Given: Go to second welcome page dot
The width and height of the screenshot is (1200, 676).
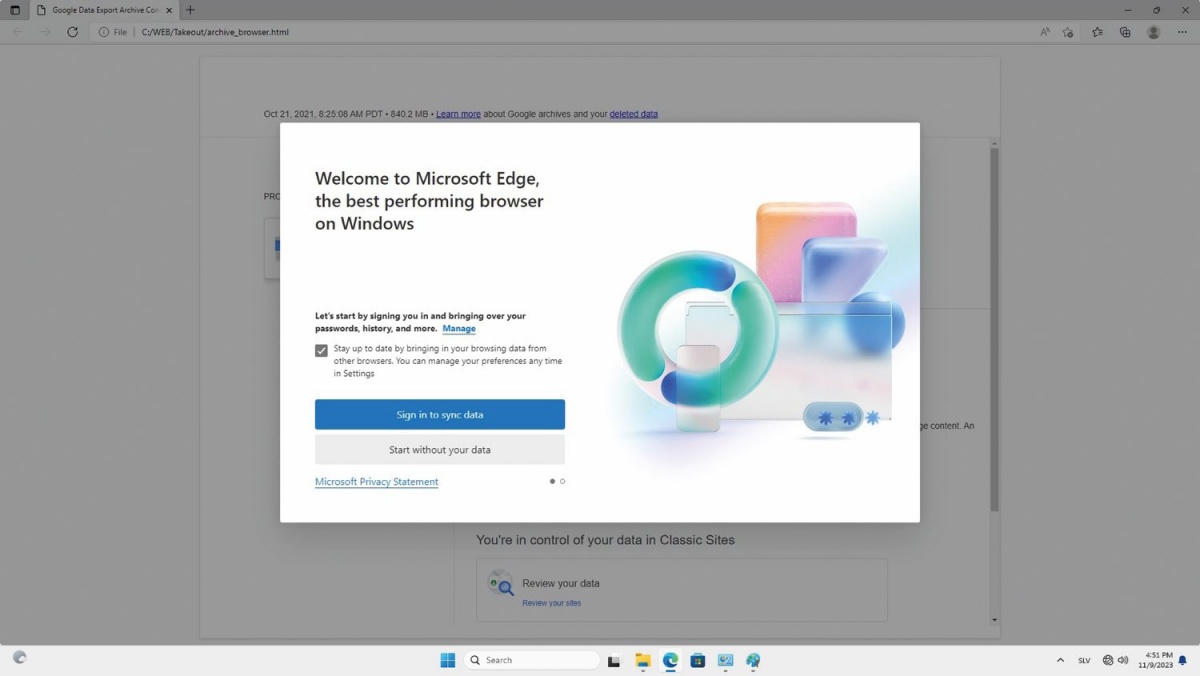Looking at the screenshot, I should click(x=563, y=482).
